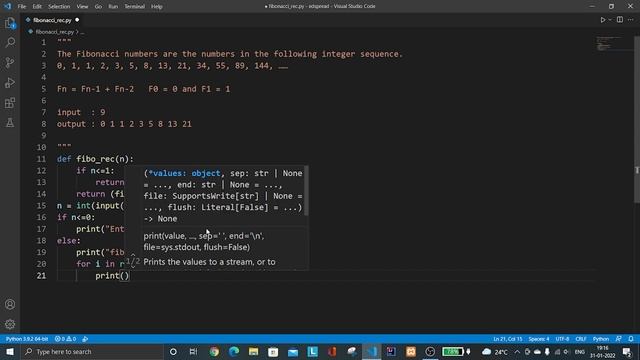
Task: Open the Source Control view
Action: (10, 62)
